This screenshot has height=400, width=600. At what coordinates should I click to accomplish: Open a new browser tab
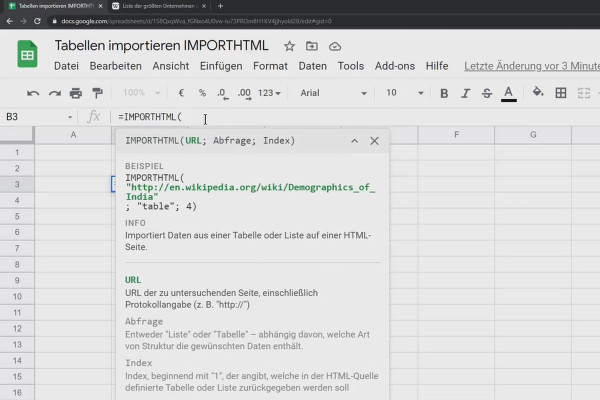click(220, 6)
